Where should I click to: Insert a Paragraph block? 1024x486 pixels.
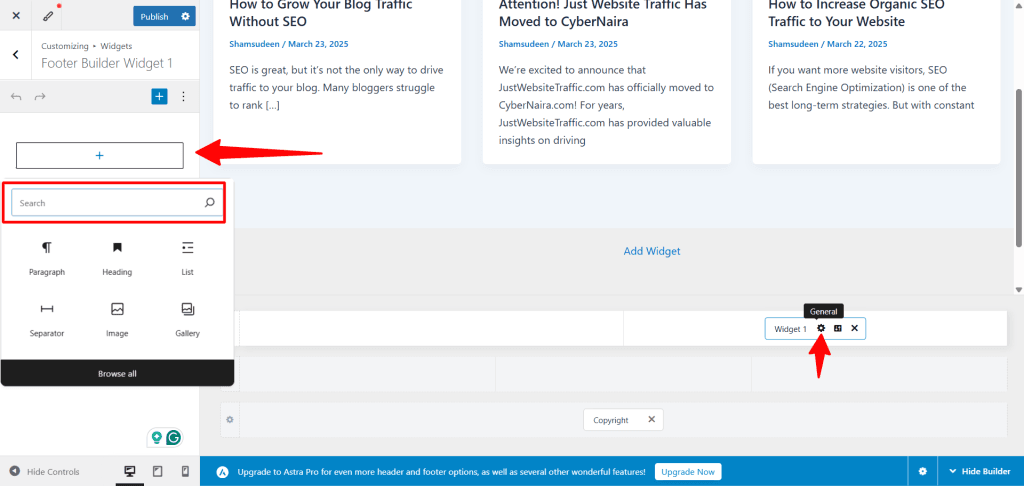tap(47, 257)
